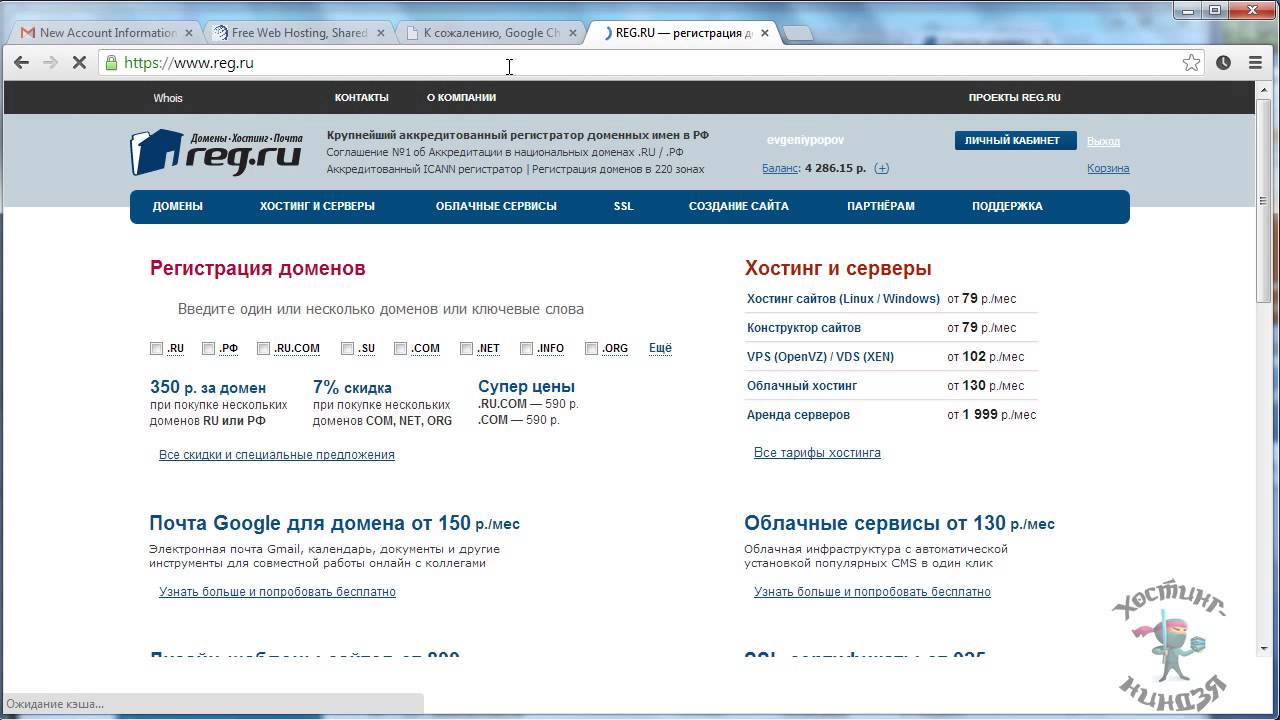Click the Баланс link
The height and width of the screenshot is (720, 1280).
[x=781, y=168]
